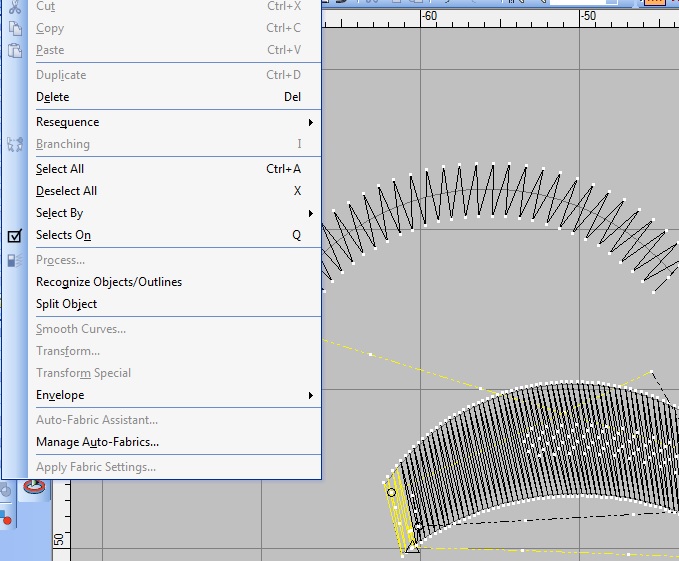Click the 50 mark on the vertical ruler
Screen dimensions: 679x561
tap(58, 539)
